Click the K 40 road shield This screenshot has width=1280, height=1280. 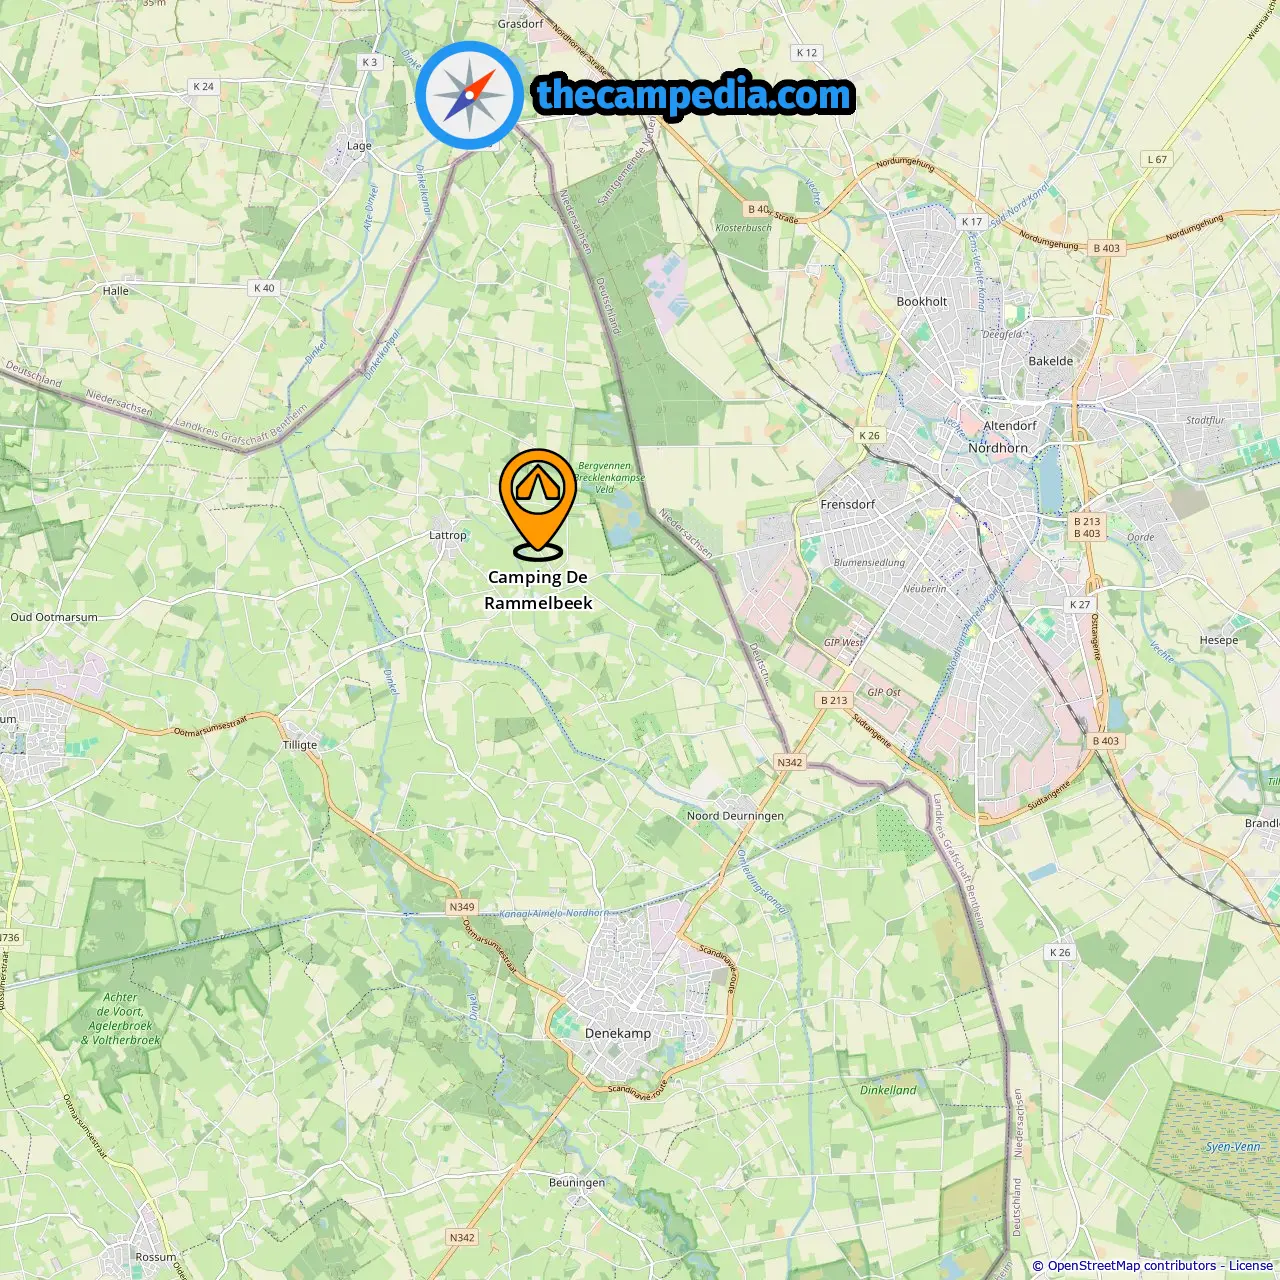tap(264, 287)
